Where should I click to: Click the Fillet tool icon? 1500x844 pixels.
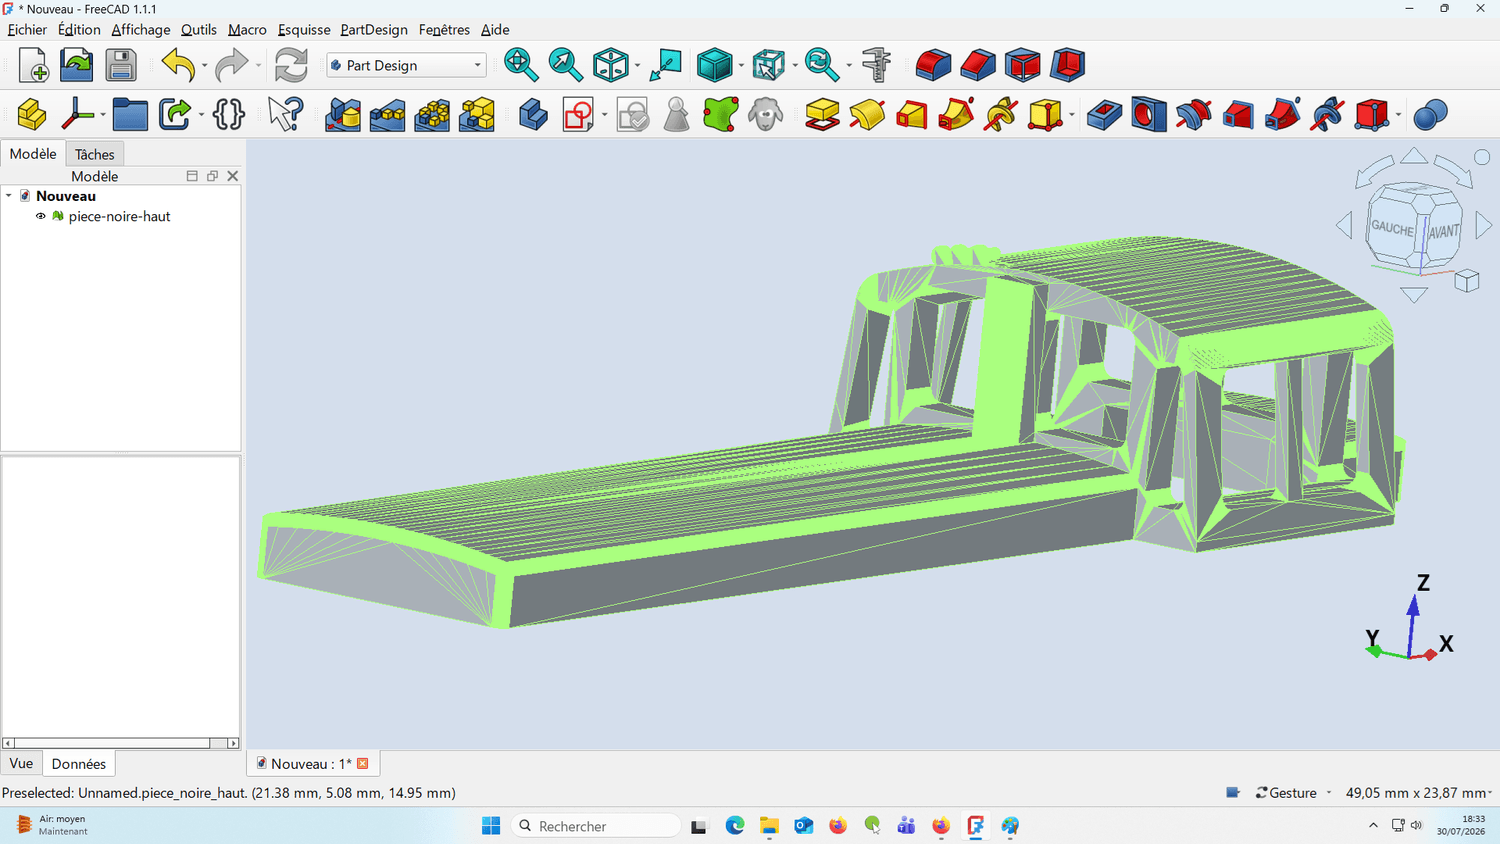pos(933,65)
